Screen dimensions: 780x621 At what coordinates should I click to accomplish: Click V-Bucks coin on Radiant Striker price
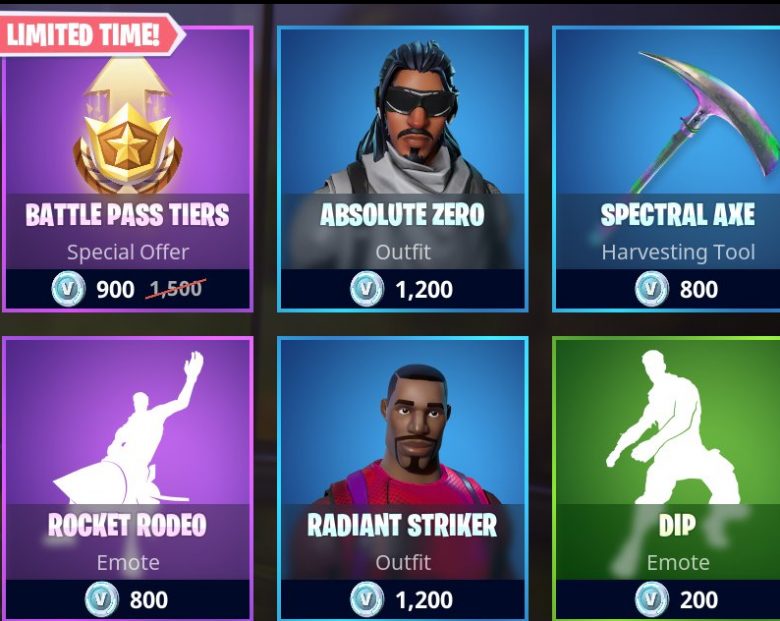coord(367,600)
